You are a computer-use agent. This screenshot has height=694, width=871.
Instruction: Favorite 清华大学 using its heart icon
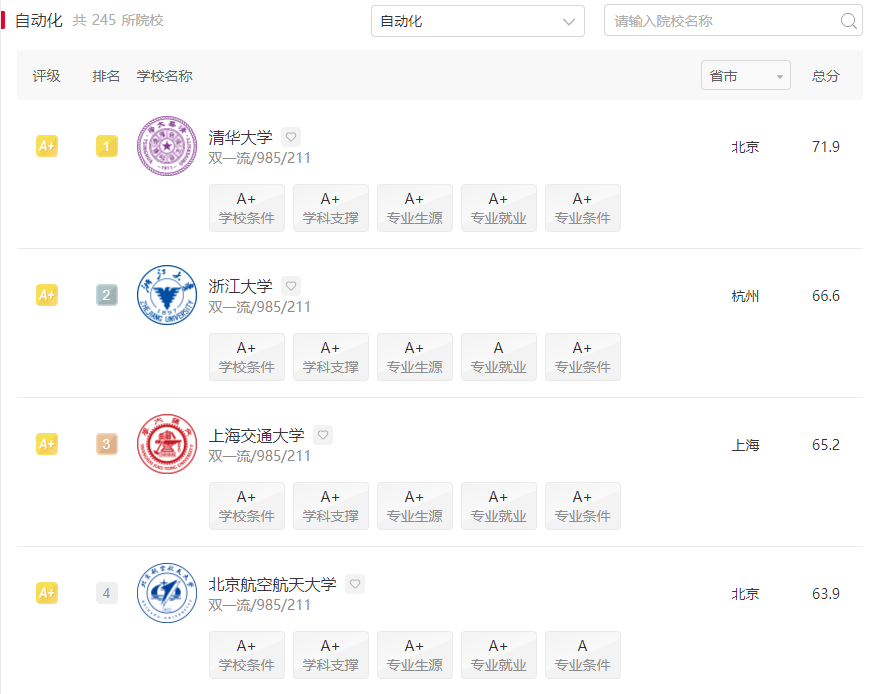[x=290, y=136]
